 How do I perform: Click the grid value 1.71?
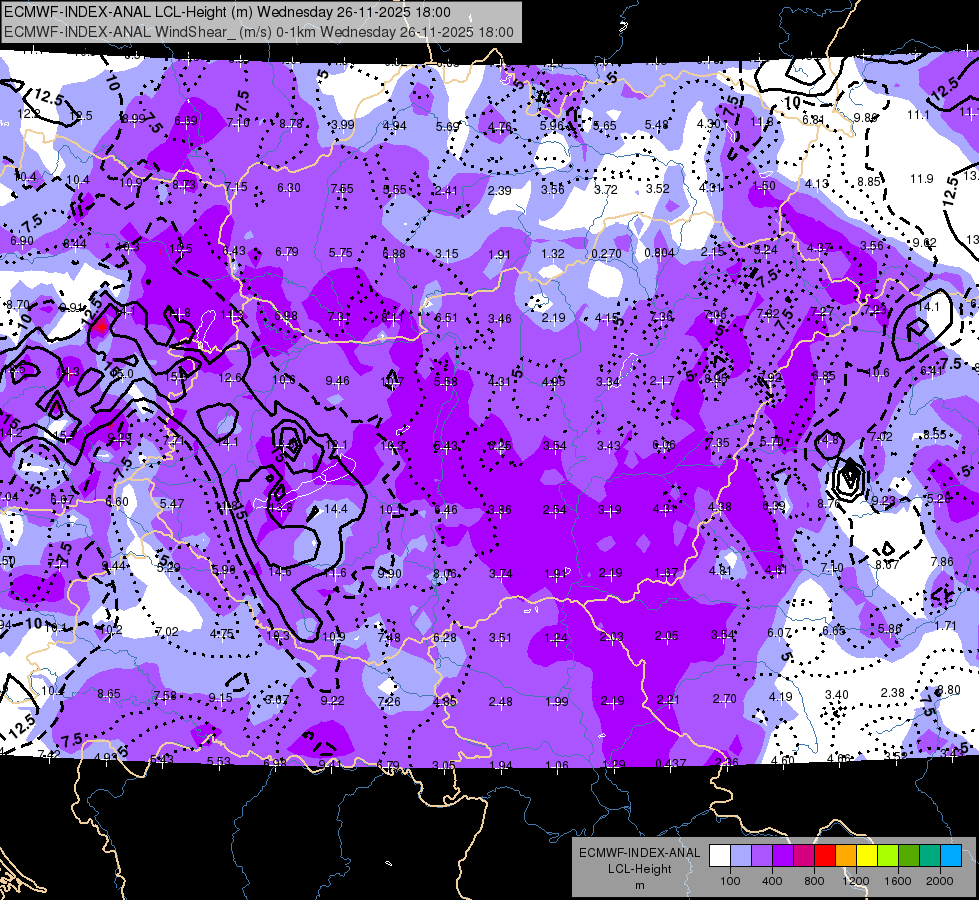(945, 625)
